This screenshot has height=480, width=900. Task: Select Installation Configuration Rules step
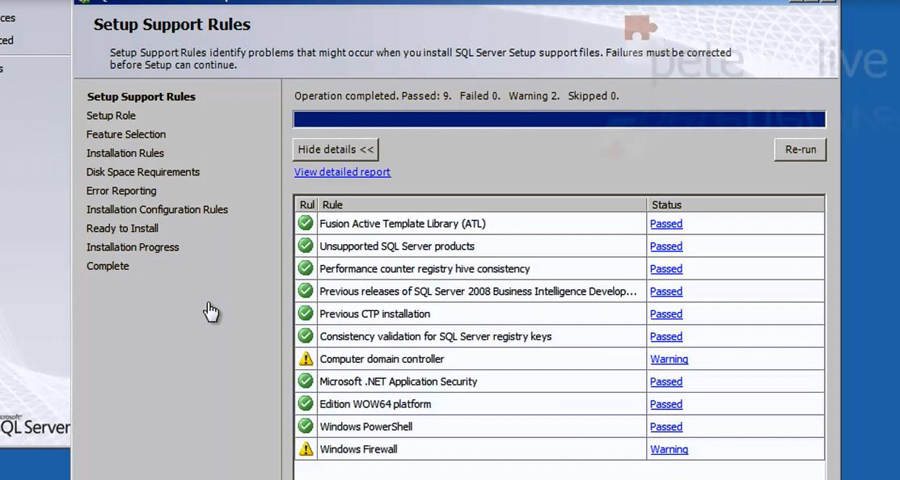(157, 210)
